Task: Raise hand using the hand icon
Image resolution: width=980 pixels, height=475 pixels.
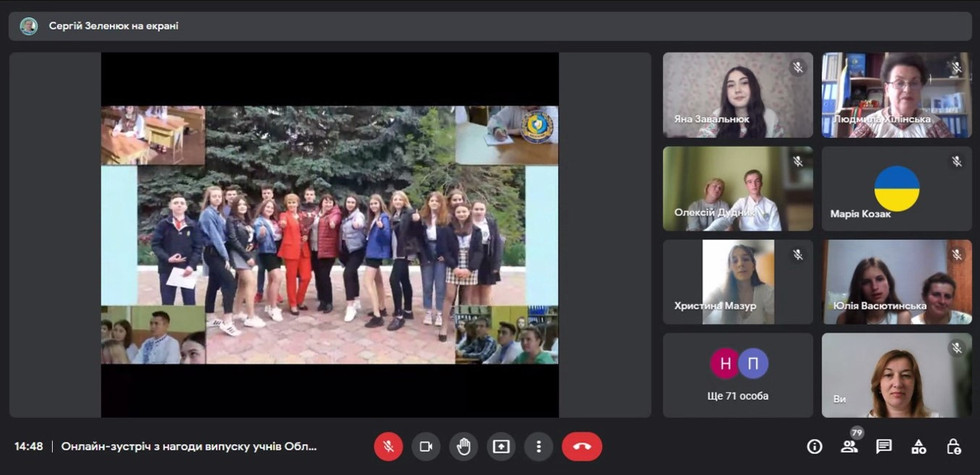Action: [x=463, y=447]
